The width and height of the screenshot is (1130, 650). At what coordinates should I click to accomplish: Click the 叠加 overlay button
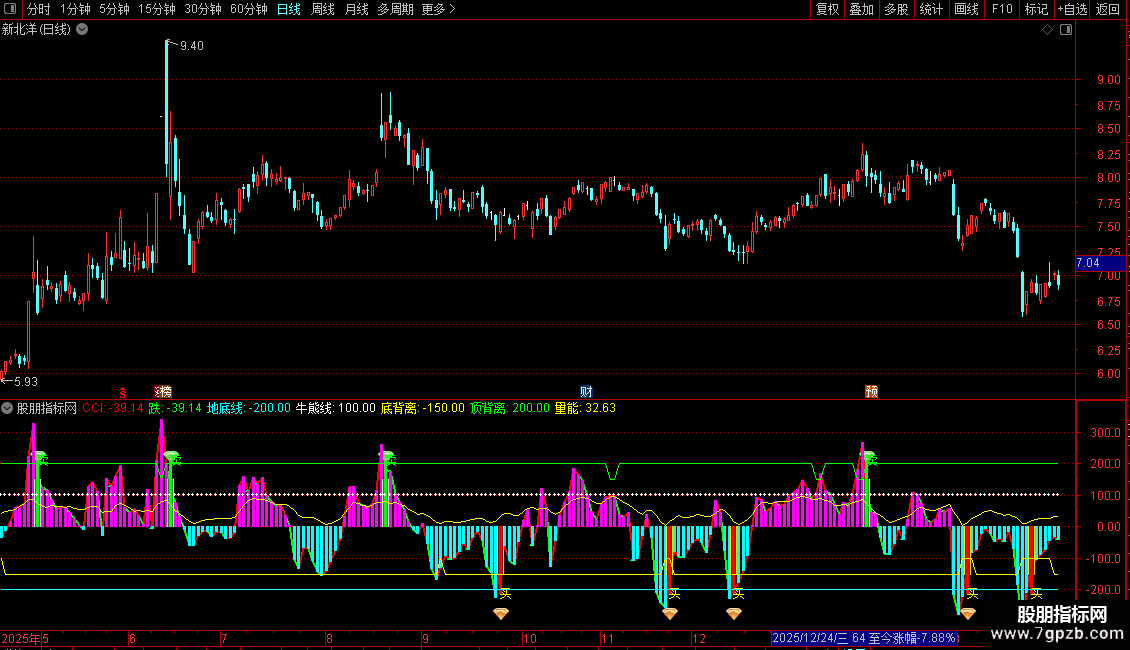point(861,9)
